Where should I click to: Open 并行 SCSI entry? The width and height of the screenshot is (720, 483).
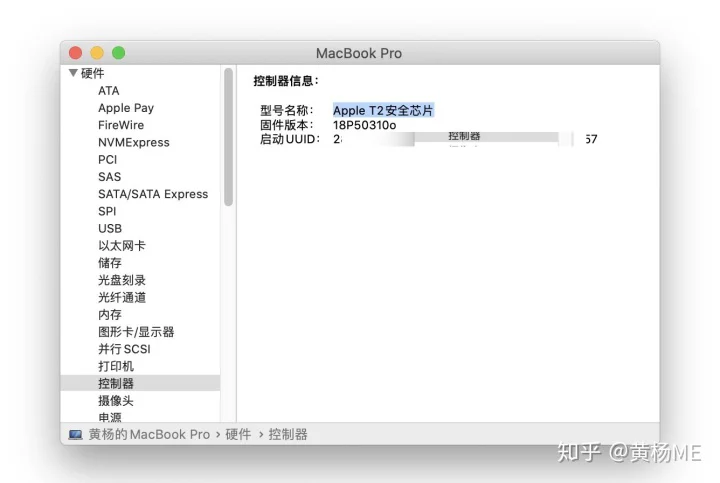(124, 349)
